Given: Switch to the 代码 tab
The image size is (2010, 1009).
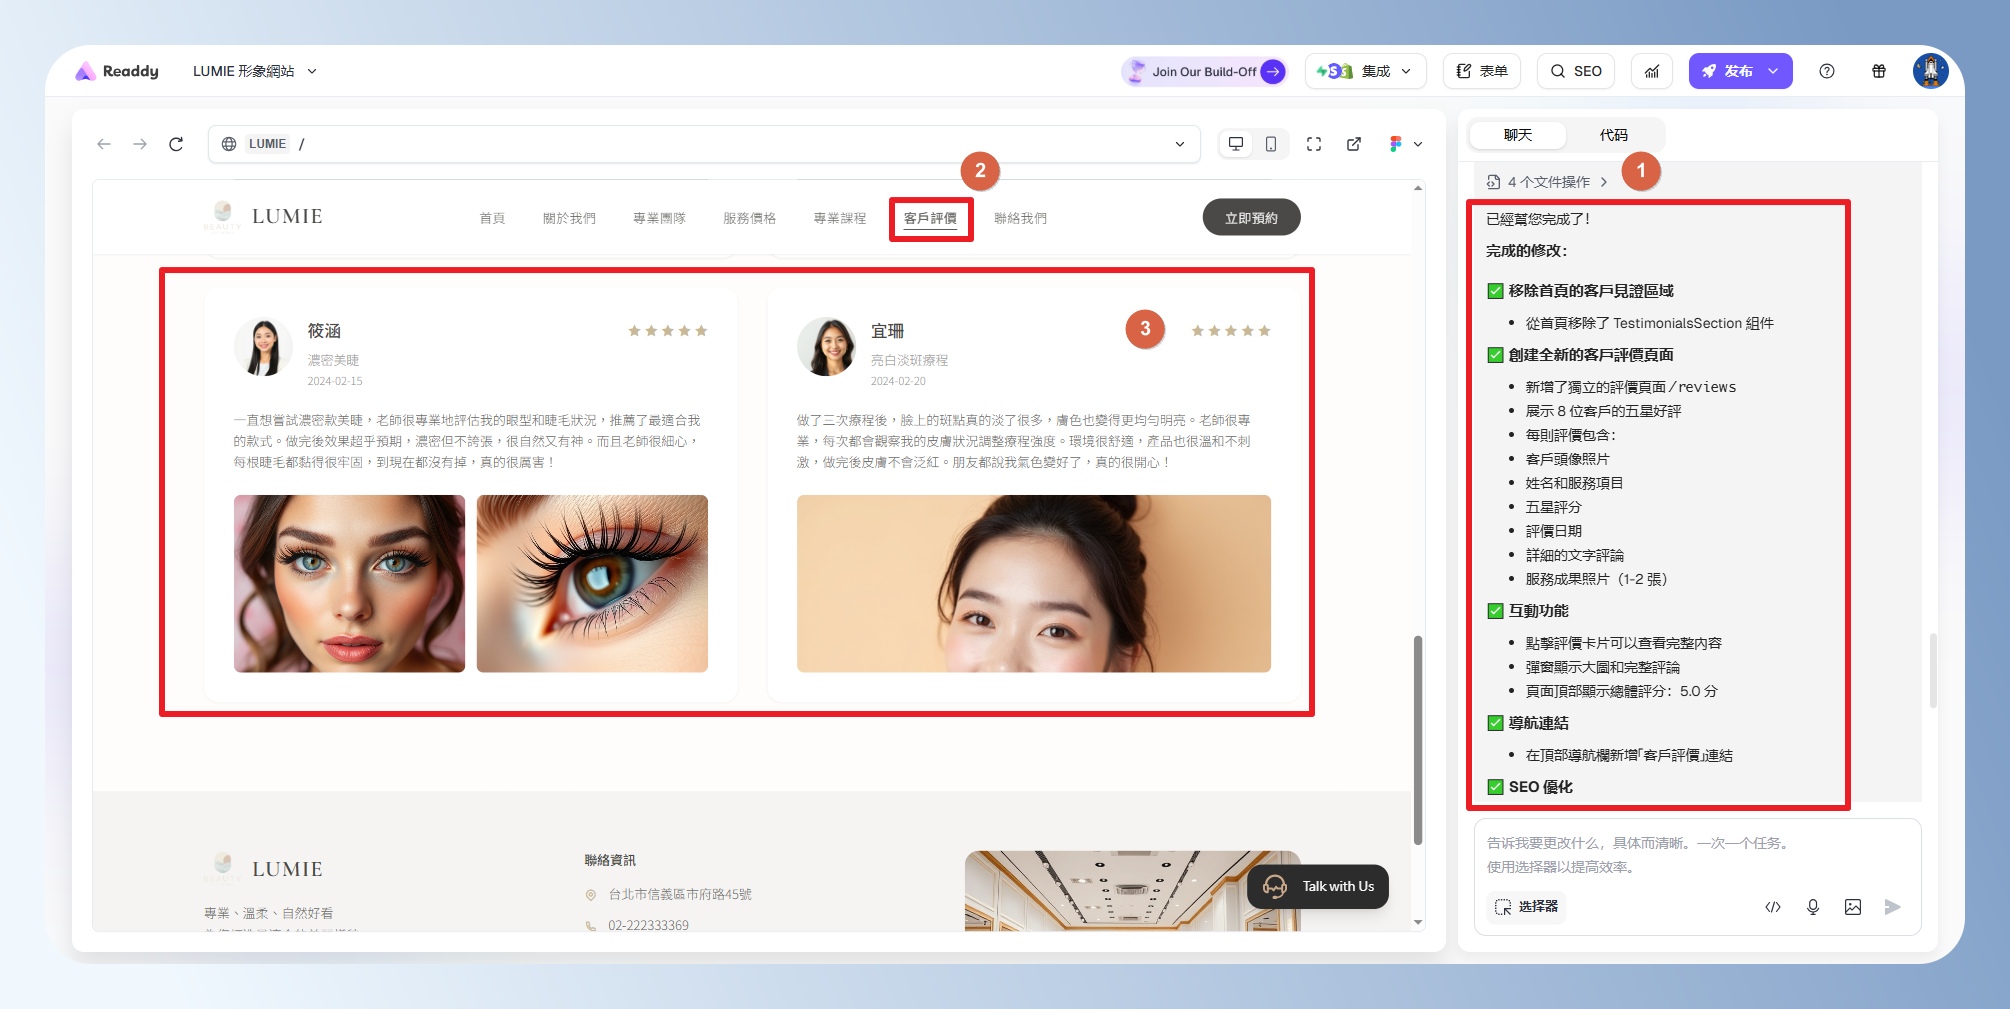Looking at the screenshot, I should pyautogui.click(x=1613, y=135).
